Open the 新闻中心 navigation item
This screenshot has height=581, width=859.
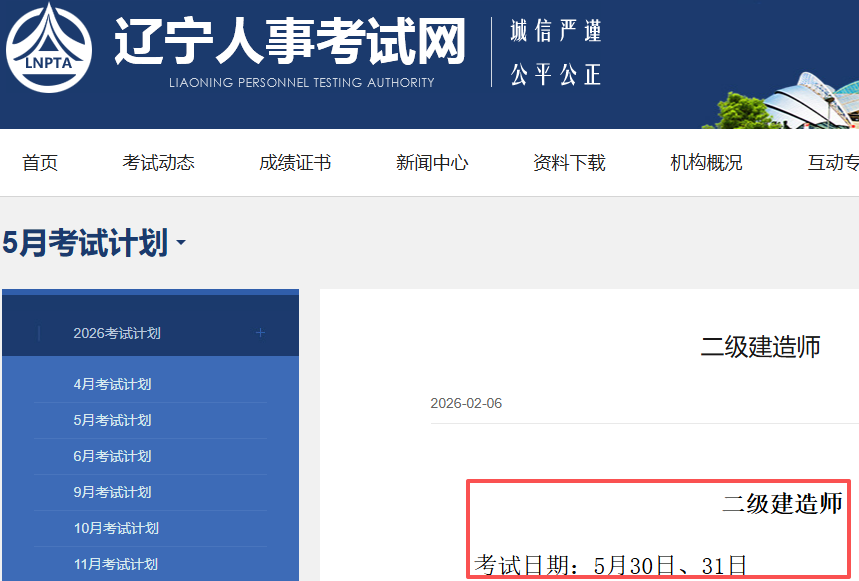pyautogui.click(x=432, y=163)
